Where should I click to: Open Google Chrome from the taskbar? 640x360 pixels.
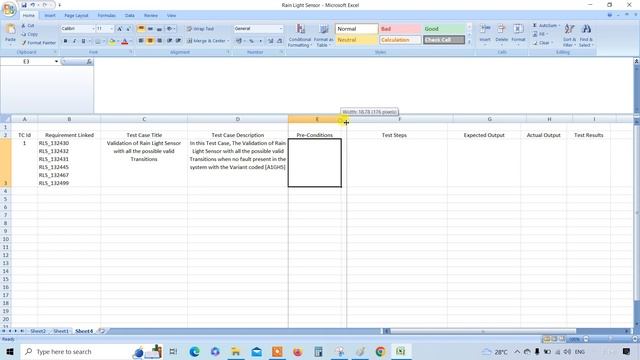coord(380,351)
